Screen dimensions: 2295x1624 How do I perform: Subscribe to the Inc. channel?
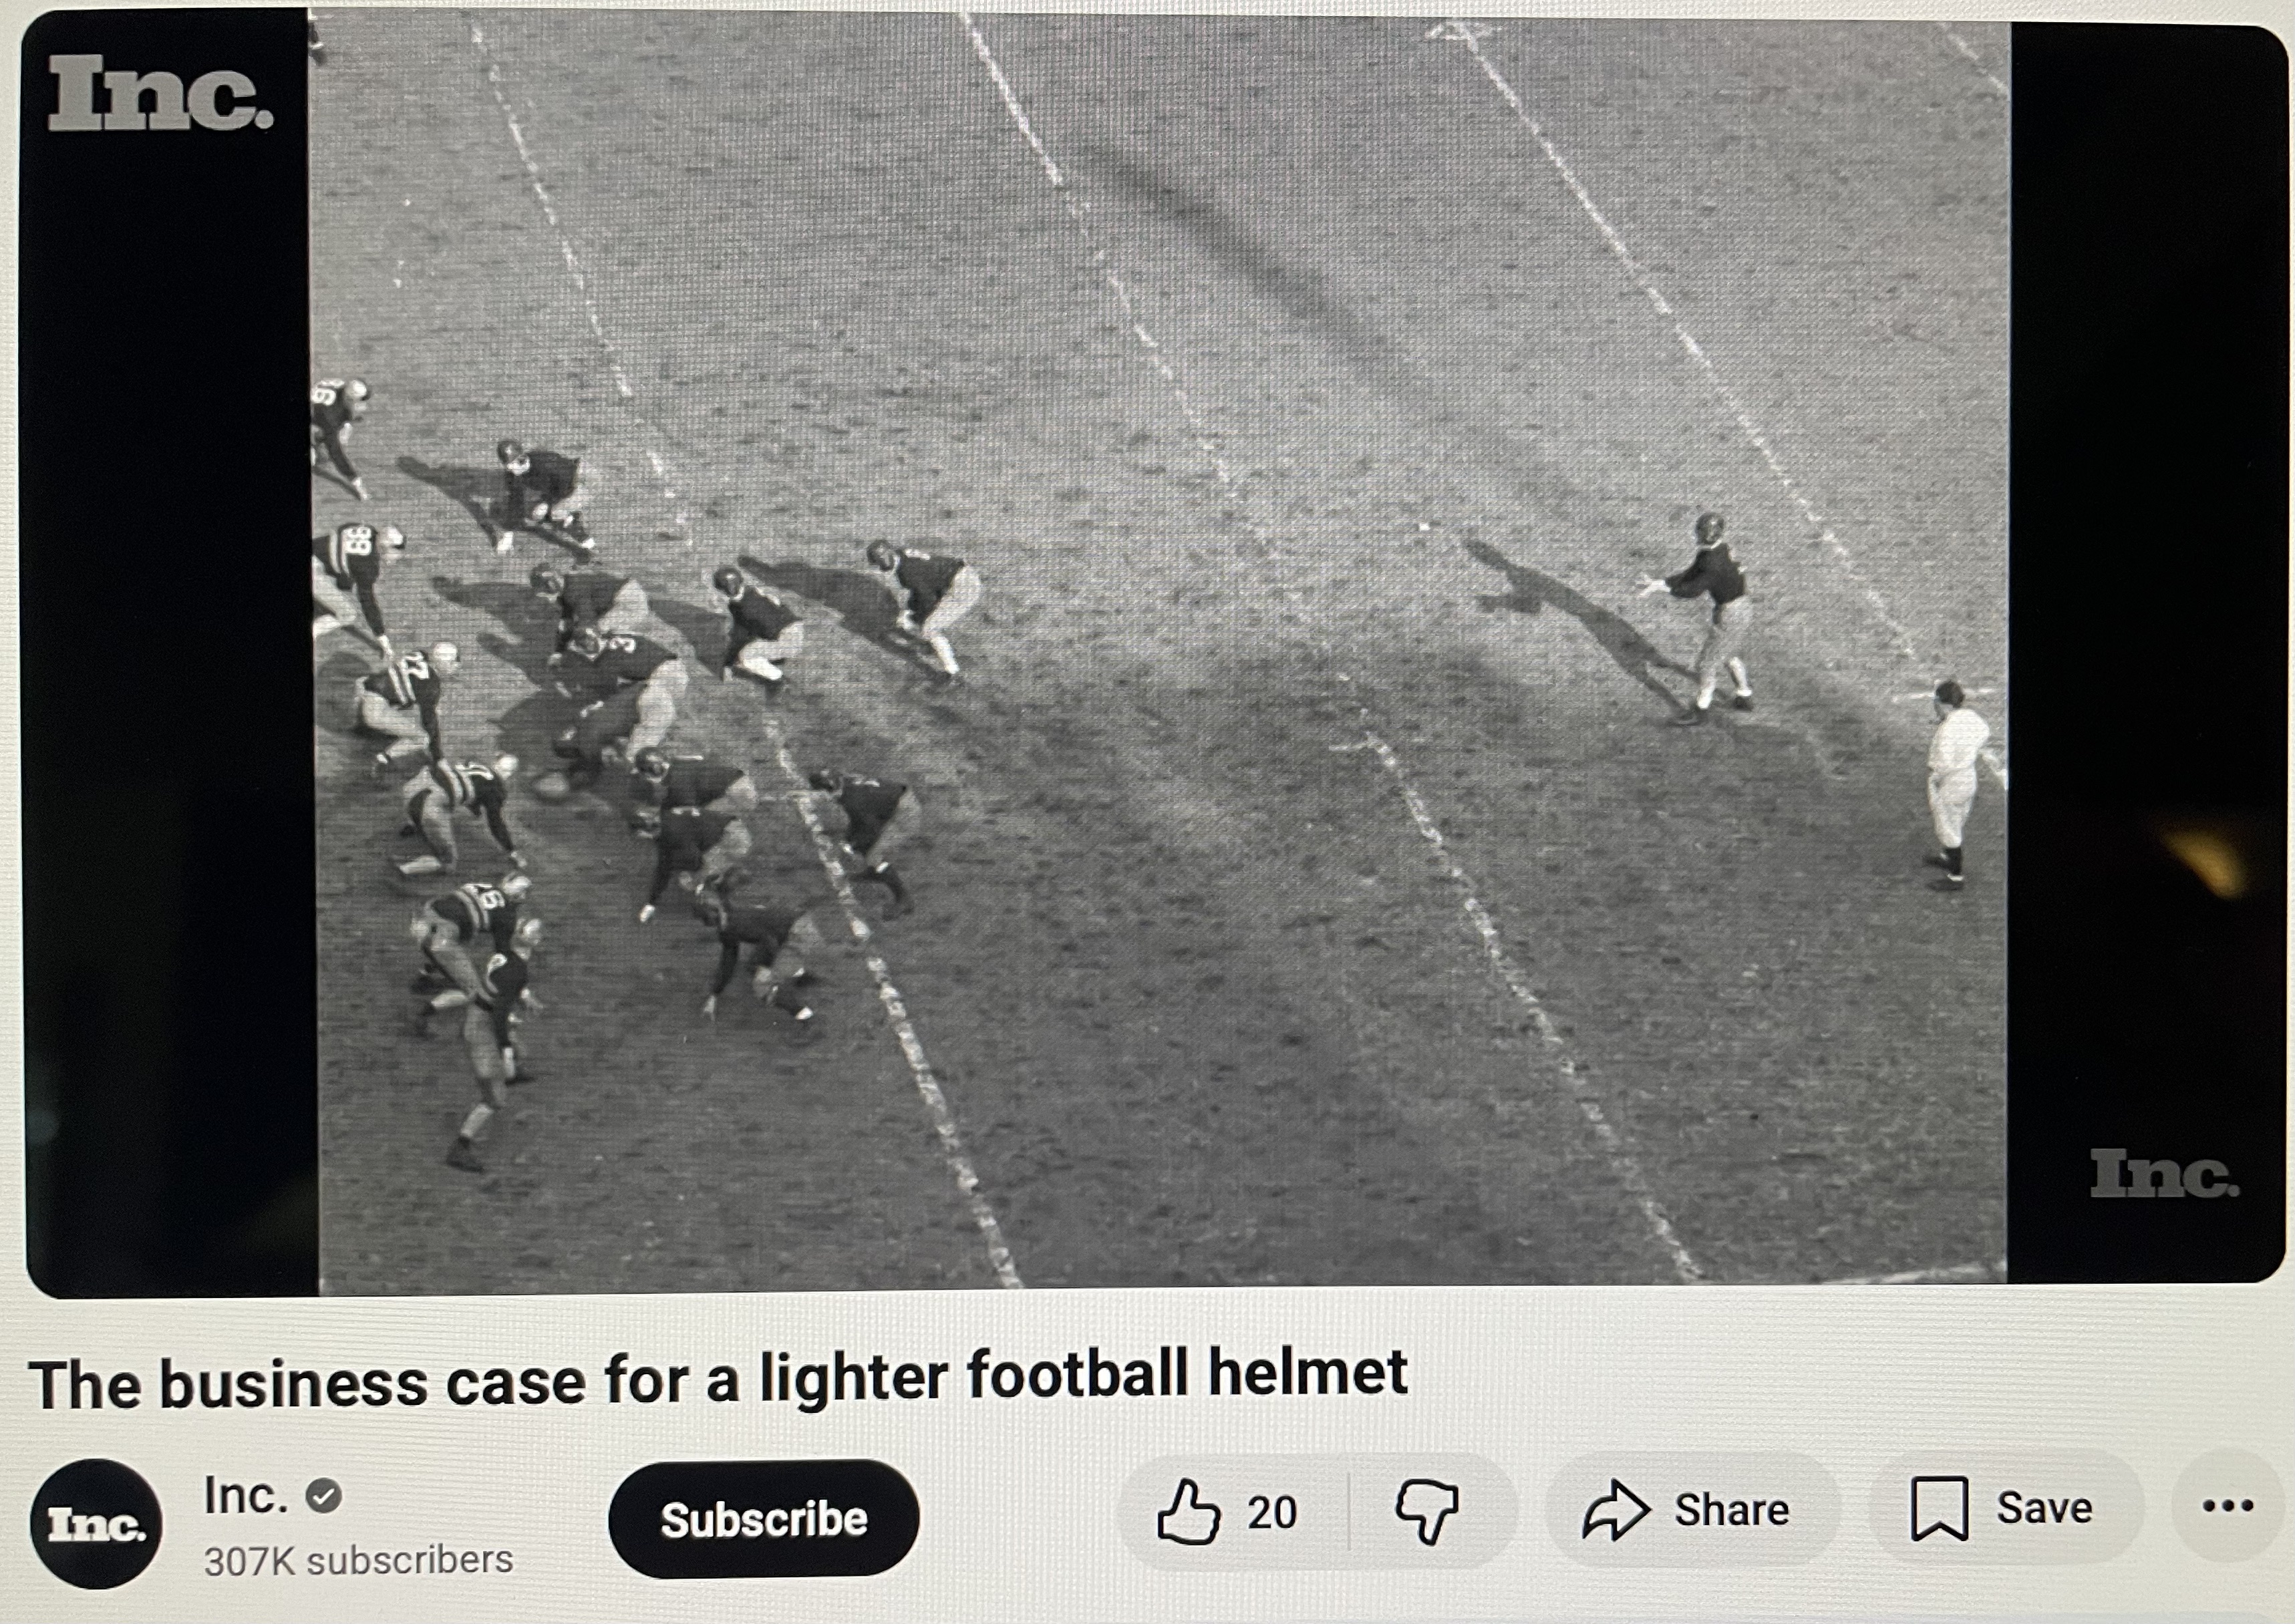[763, 1518]
